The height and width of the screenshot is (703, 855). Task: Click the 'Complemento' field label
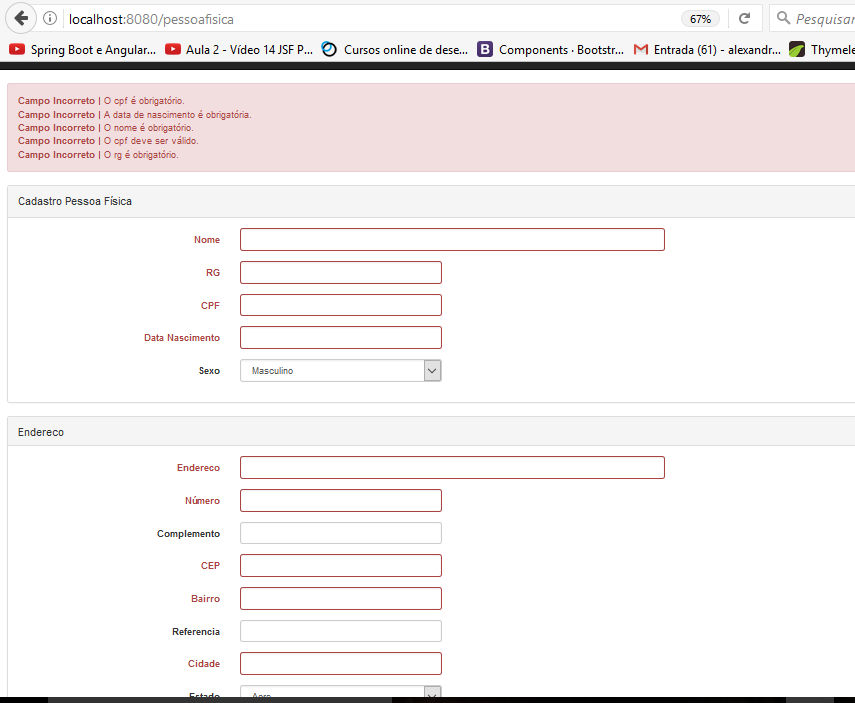coord(188,533)
